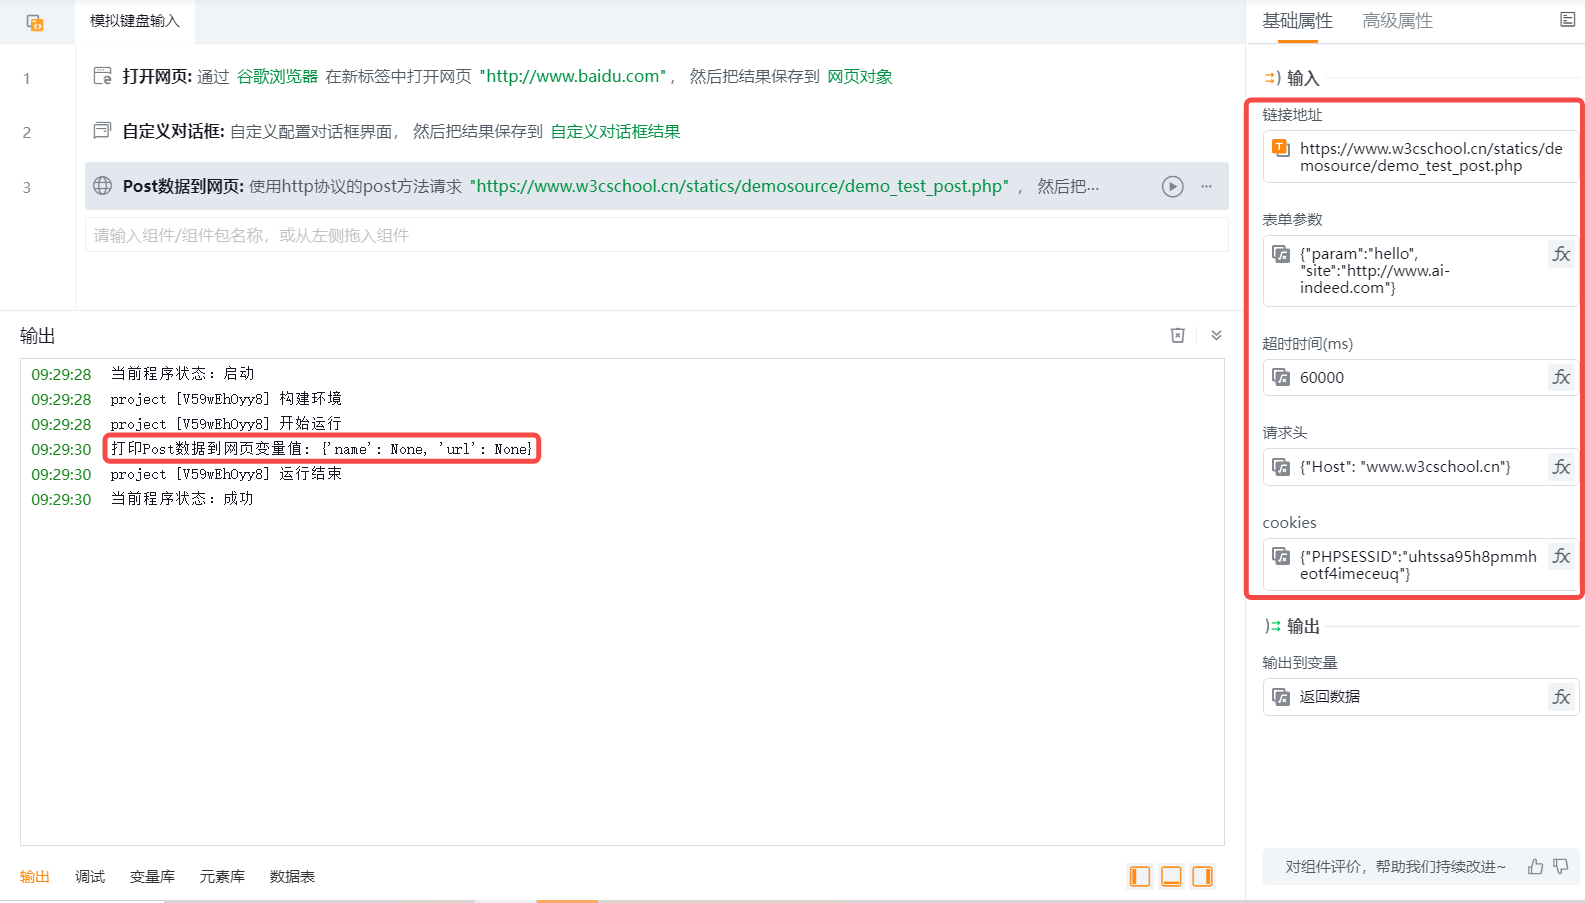
Task: Open the 调试 tab
Action: [90, 876]
